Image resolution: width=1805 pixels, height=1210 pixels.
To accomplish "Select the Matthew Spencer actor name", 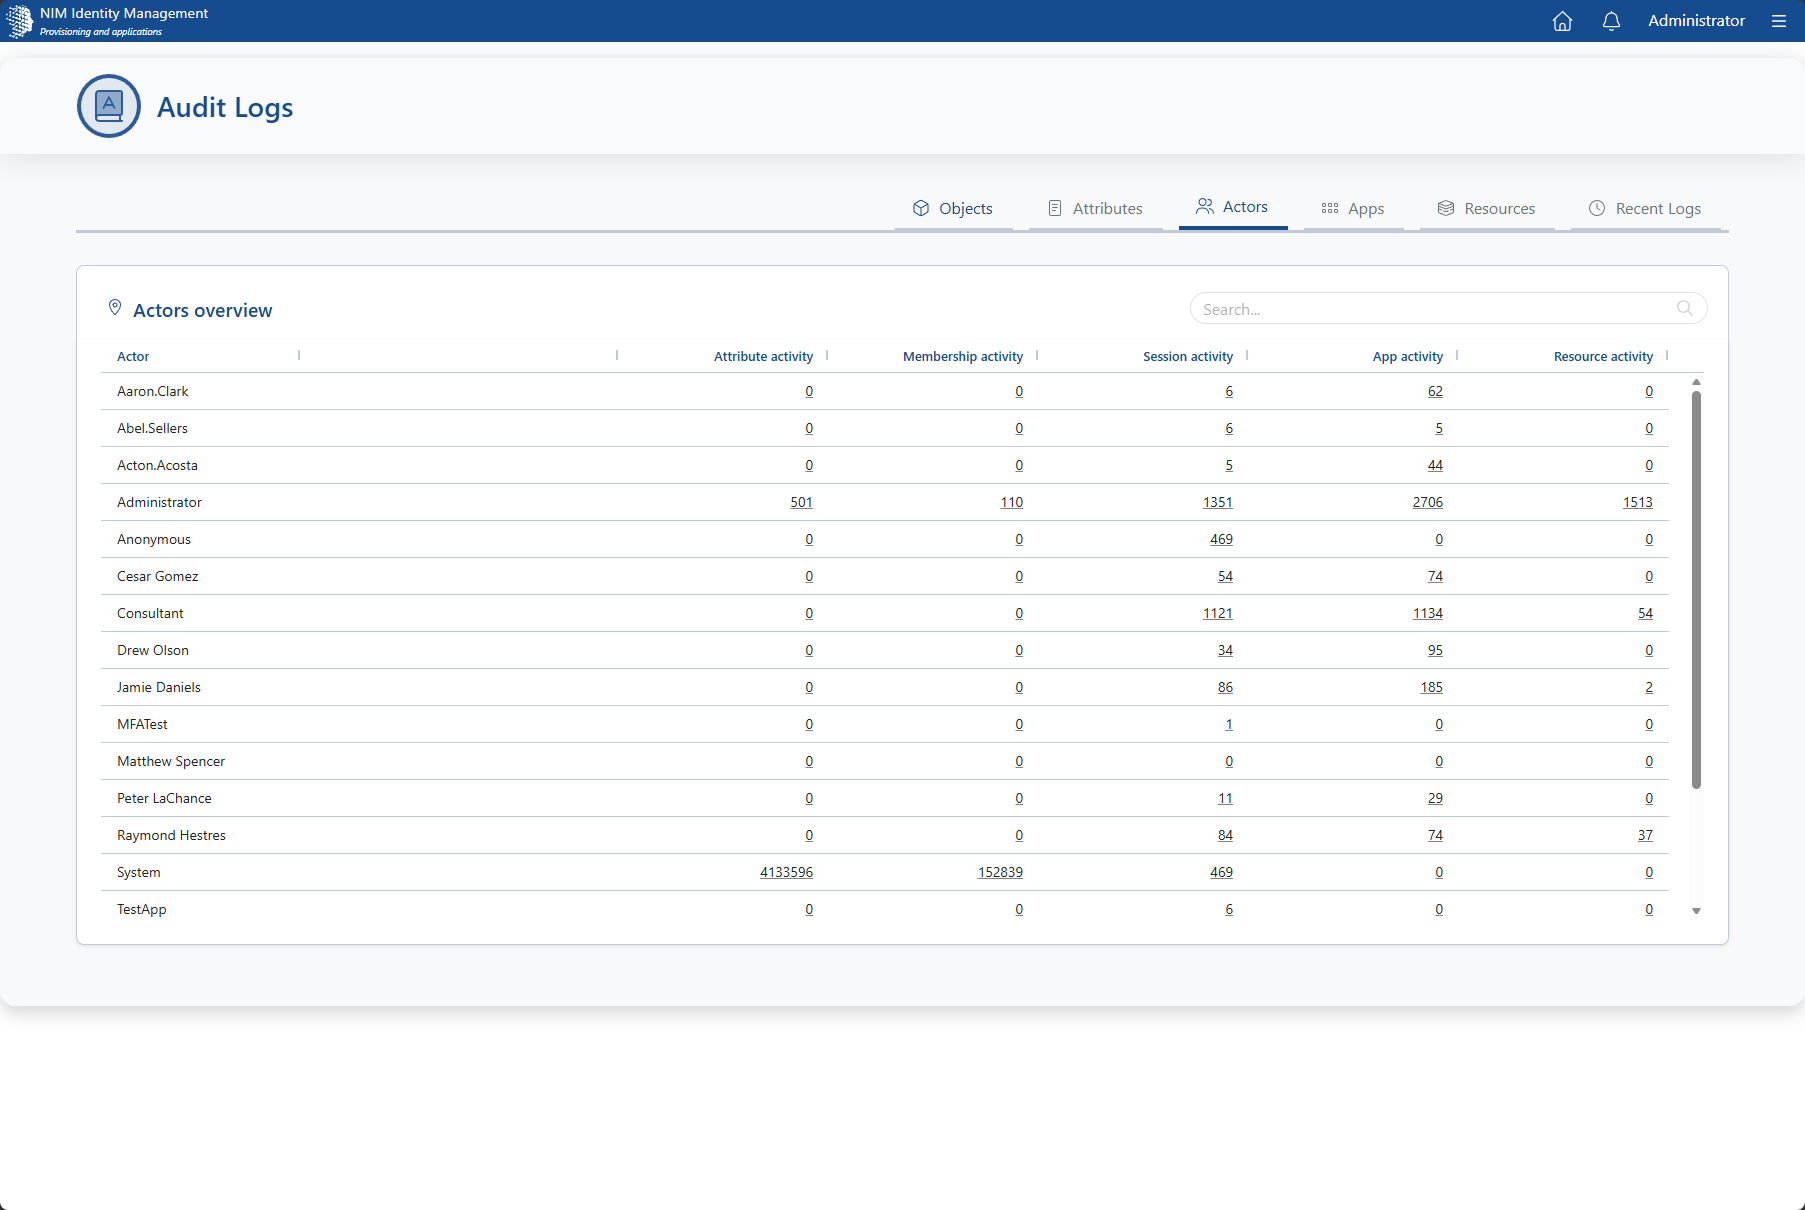I will pyautogui.click(x=171, y=761).
